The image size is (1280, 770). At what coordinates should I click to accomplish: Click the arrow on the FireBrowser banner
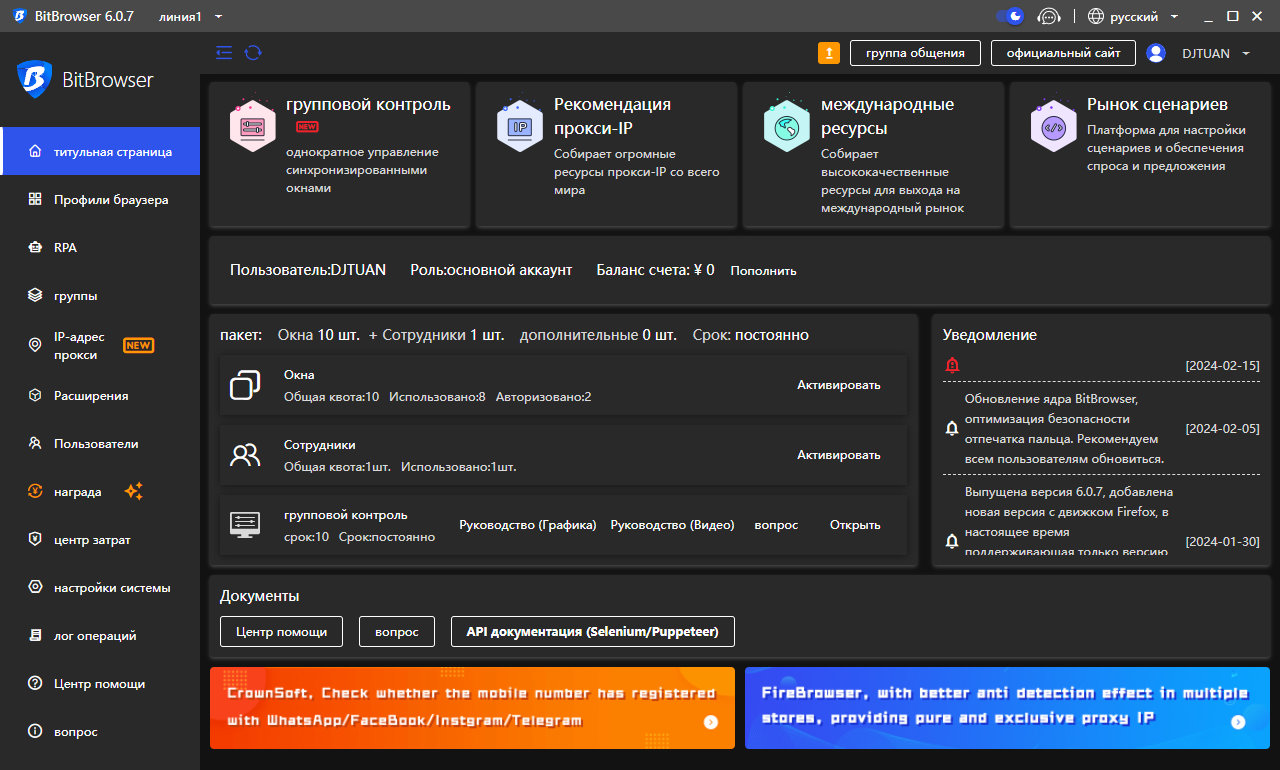1238,721
